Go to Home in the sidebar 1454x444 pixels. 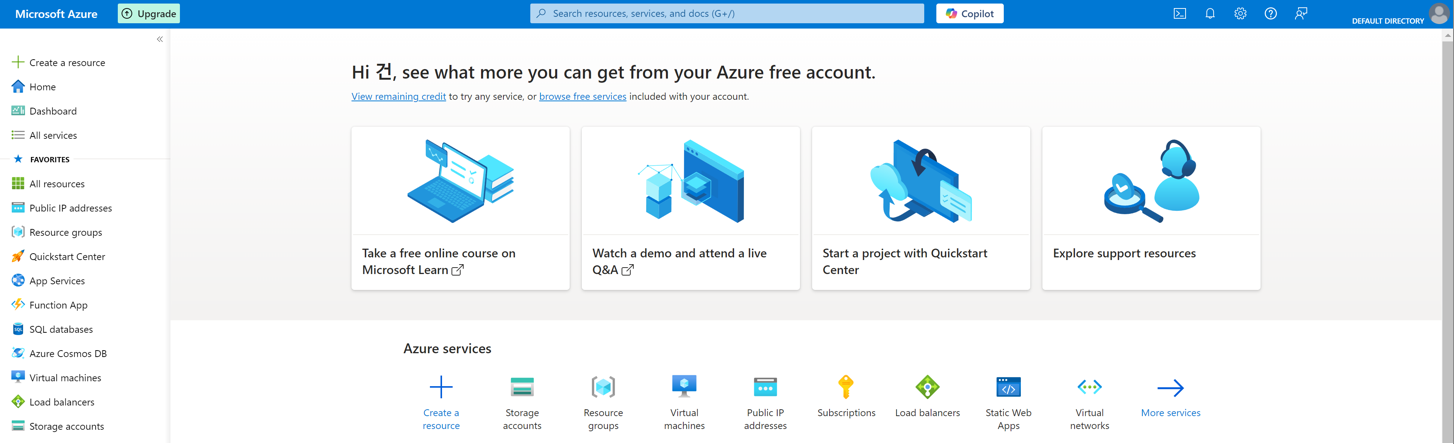coord(42,87)
